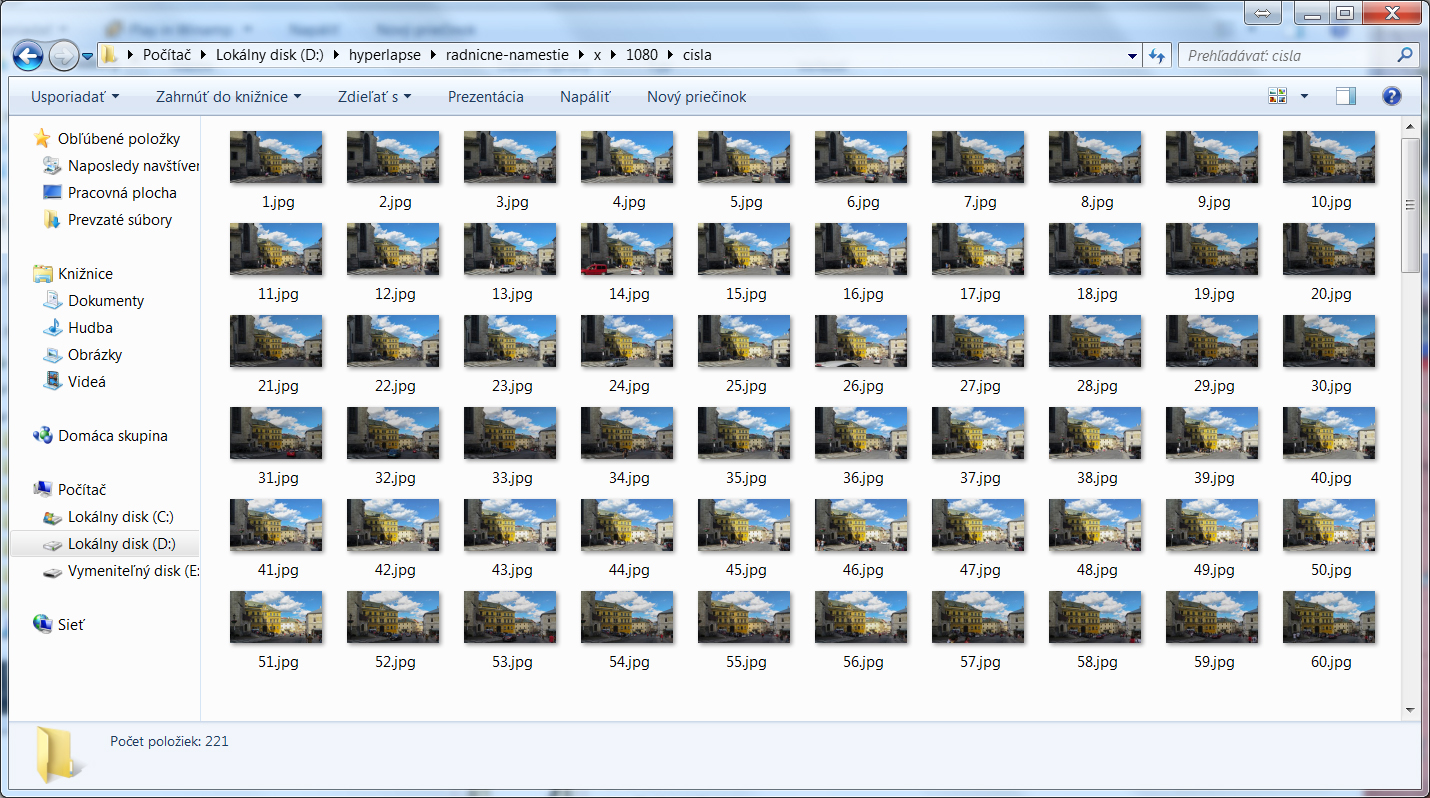
Task: Click 'Počítač' in the address breadcrumb
Action: click(x=167, y=55)
